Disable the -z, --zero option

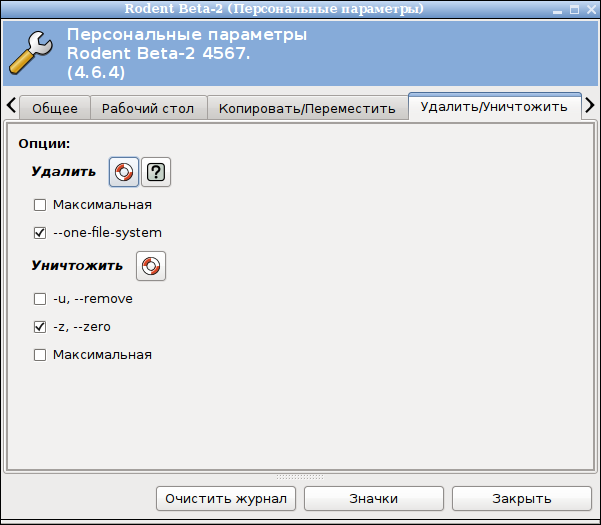pos(40,327)
